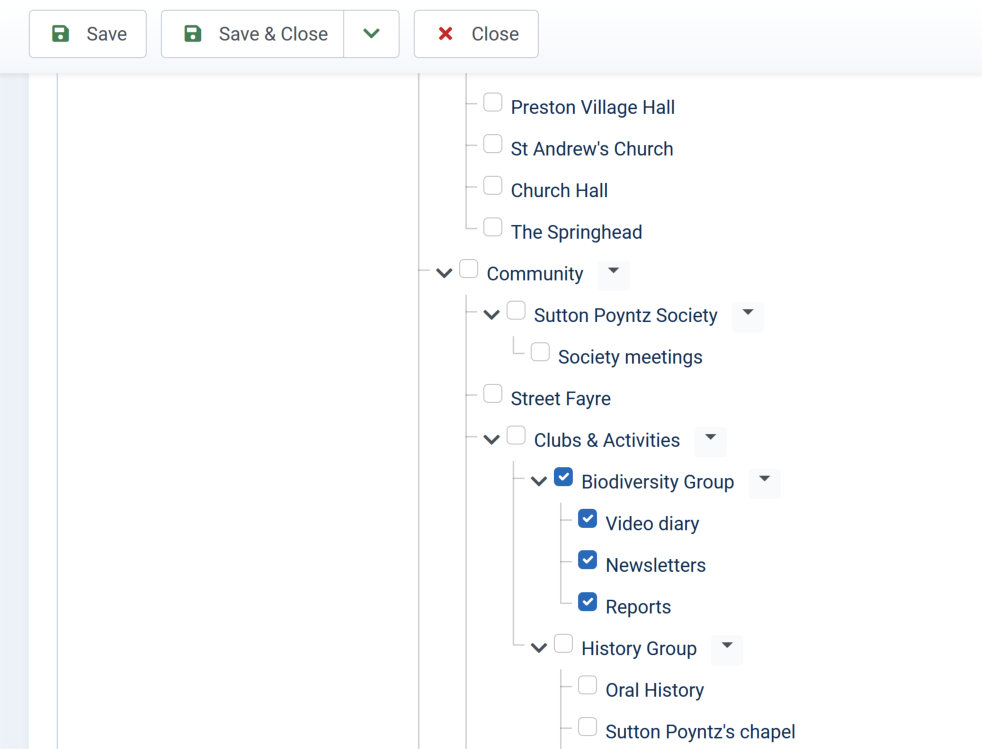This screenshot has width=982, height=749.
Task: Collapse the Community tree node chevron
Action: 444,273
